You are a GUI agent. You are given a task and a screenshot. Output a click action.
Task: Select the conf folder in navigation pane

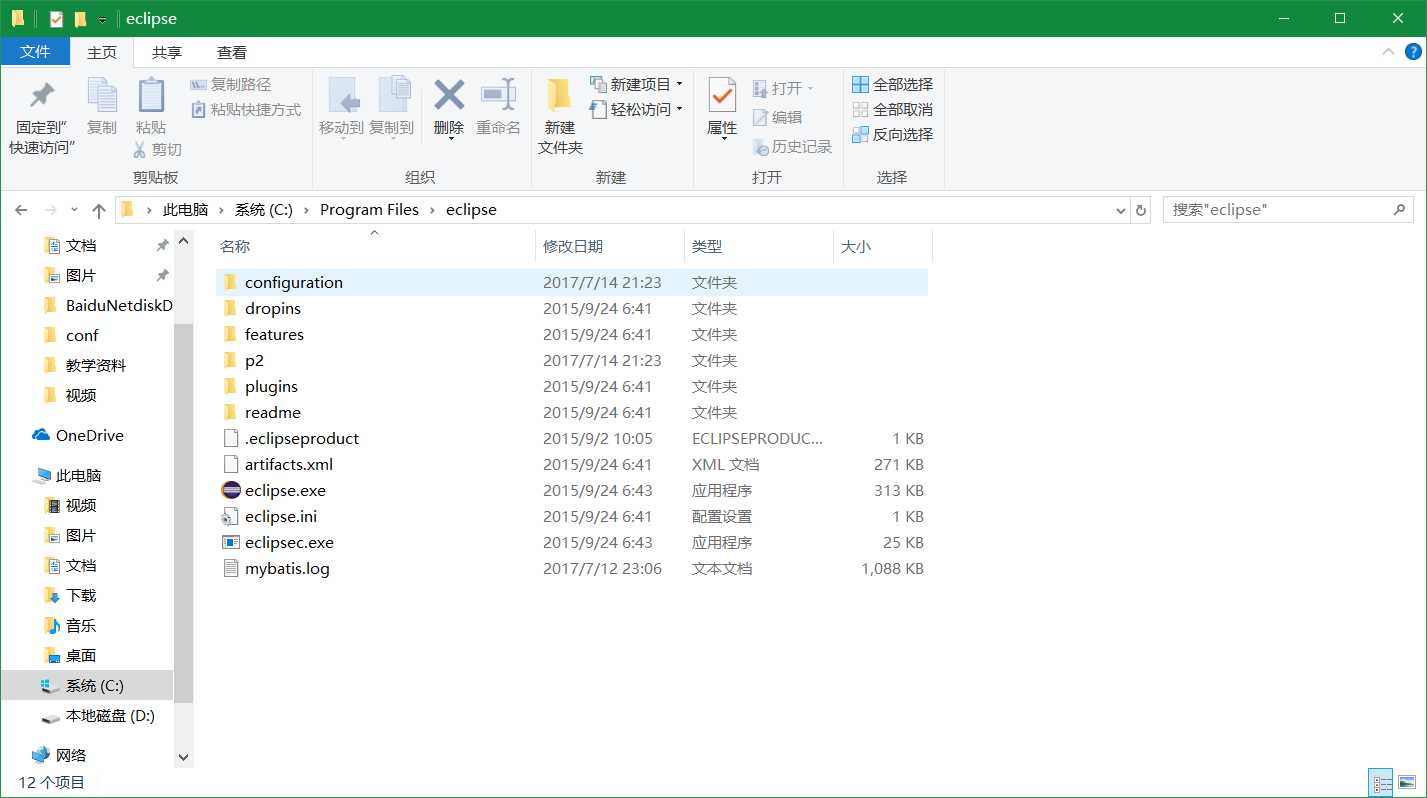click(x=82, y=335)
